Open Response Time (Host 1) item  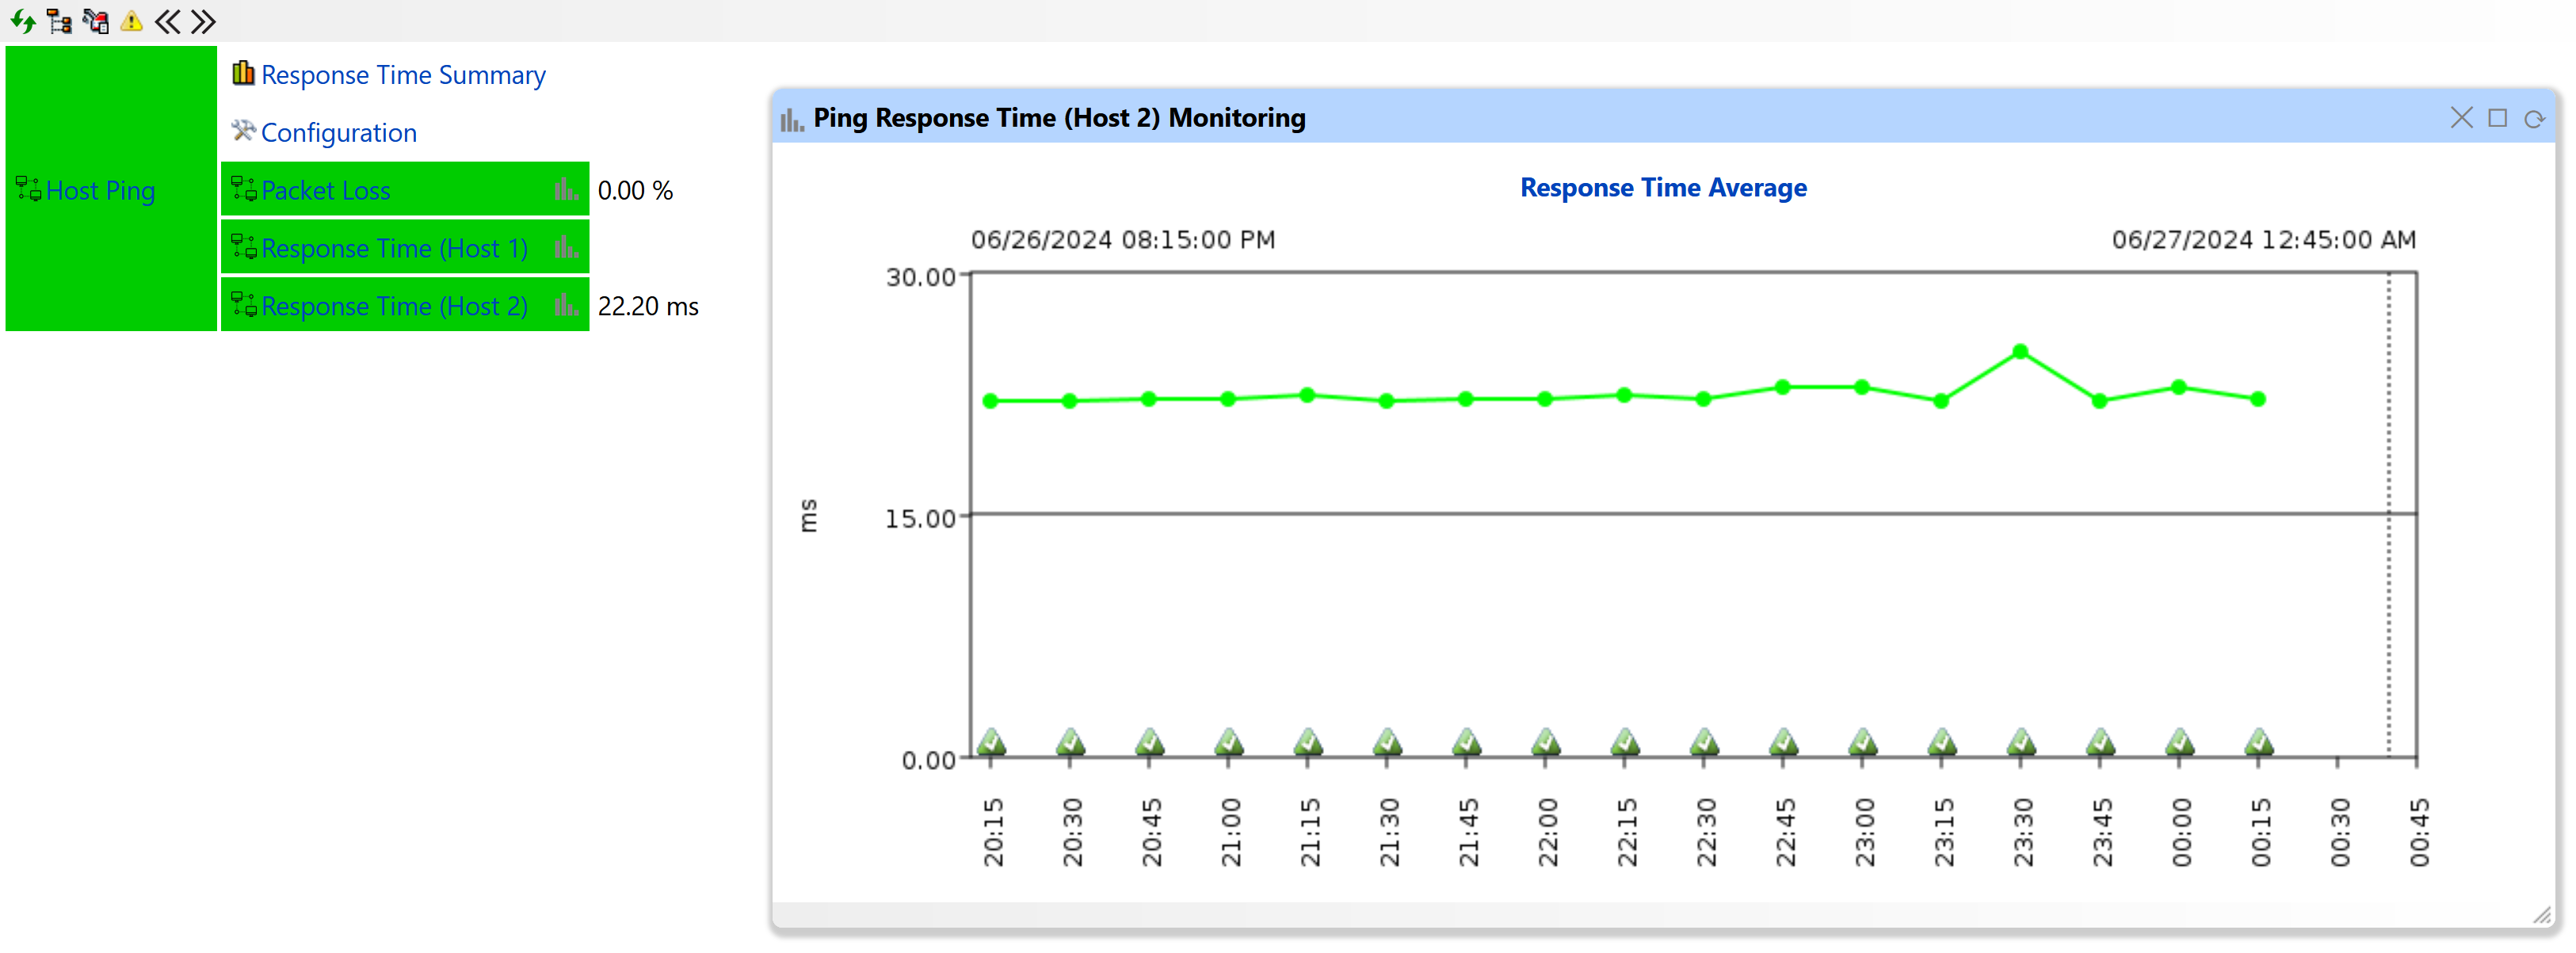click(x=394, y=248)
